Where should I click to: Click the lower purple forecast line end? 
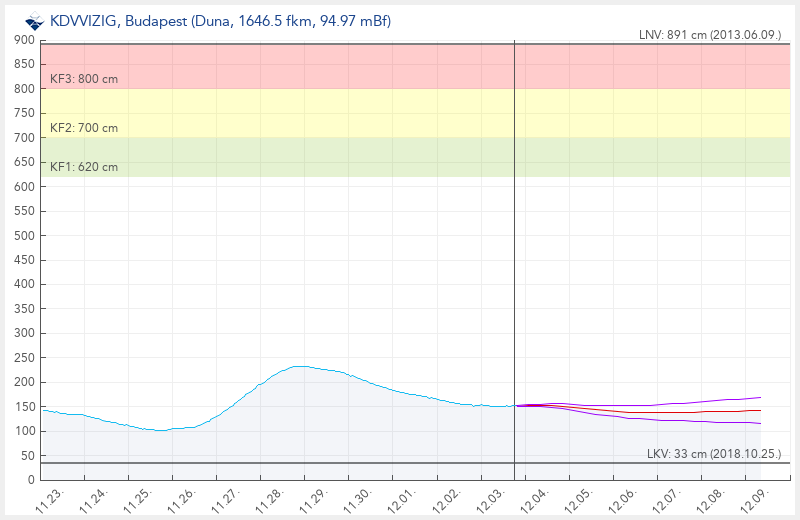(760, 423)
